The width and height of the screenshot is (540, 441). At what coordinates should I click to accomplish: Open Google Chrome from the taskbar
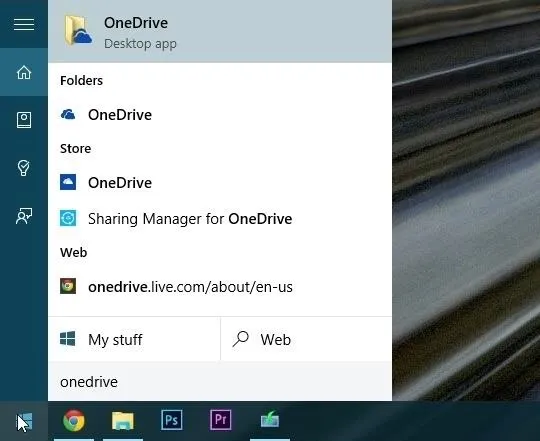click(x=74, y=421)
